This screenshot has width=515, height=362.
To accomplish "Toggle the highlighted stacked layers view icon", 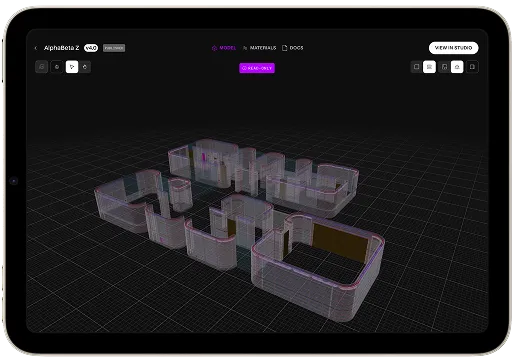I will (x=429, y=67).
